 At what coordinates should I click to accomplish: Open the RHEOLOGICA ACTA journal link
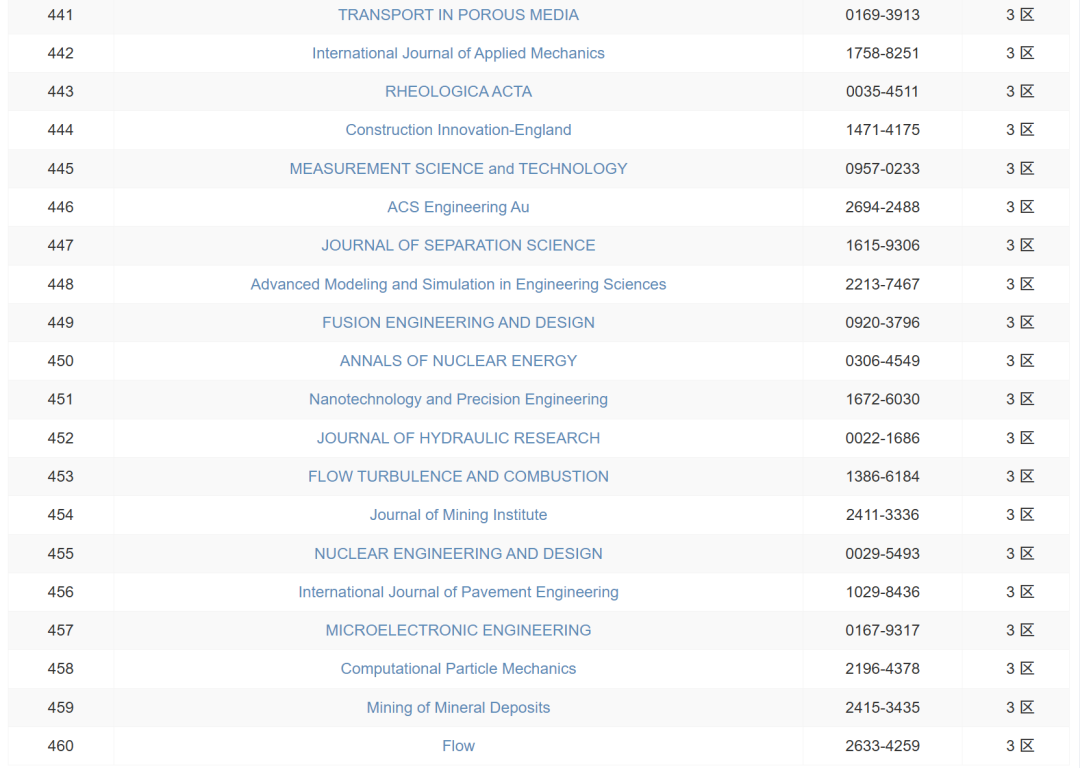click(x=458, y=92)
